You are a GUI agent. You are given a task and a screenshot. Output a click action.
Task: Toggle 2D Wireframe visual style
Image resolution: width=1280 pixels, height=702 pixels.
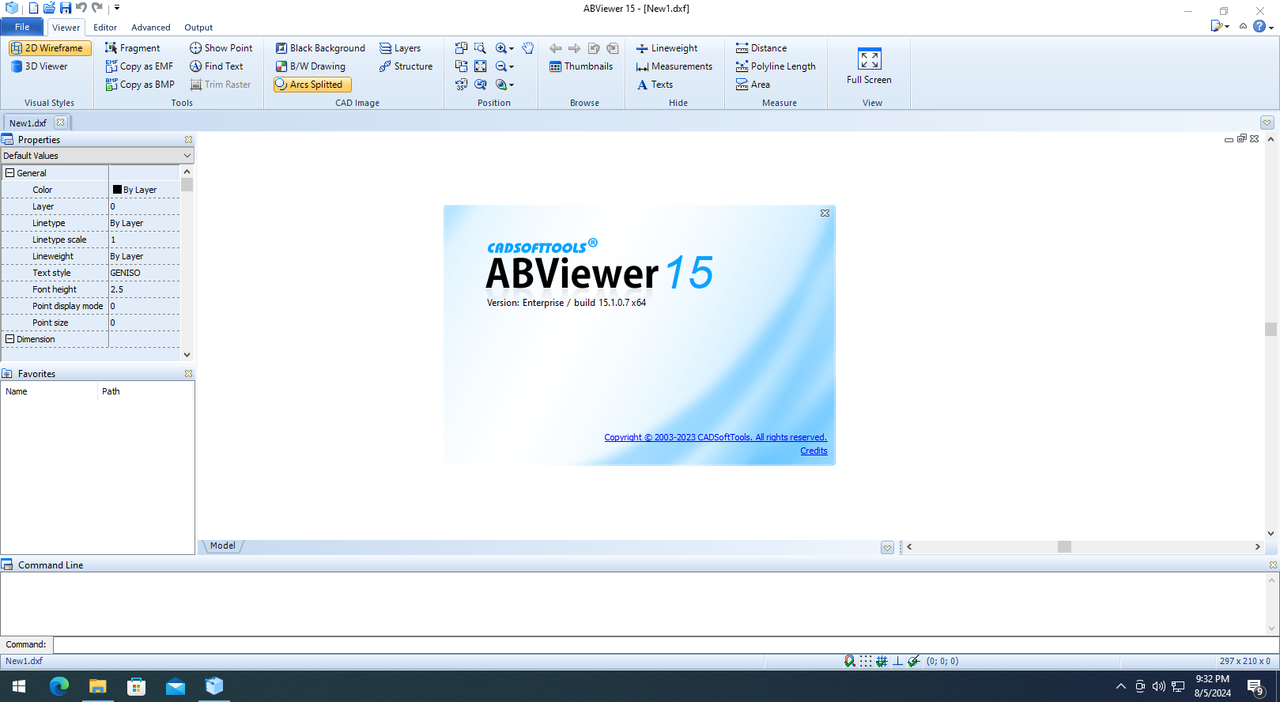pyautogui.click(x=50, y=48)
